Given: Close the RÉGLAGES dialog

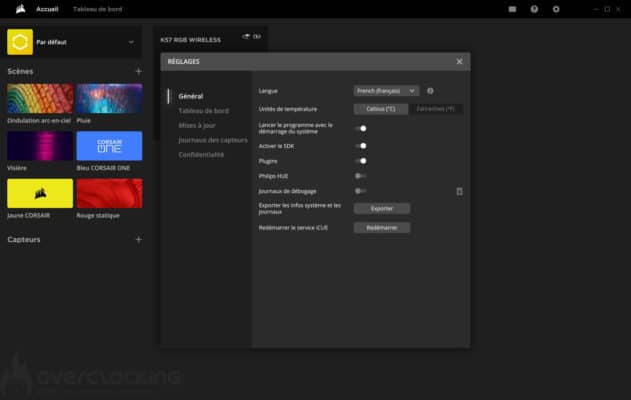Looking at the screenshot, I should [x=459, y=62].
